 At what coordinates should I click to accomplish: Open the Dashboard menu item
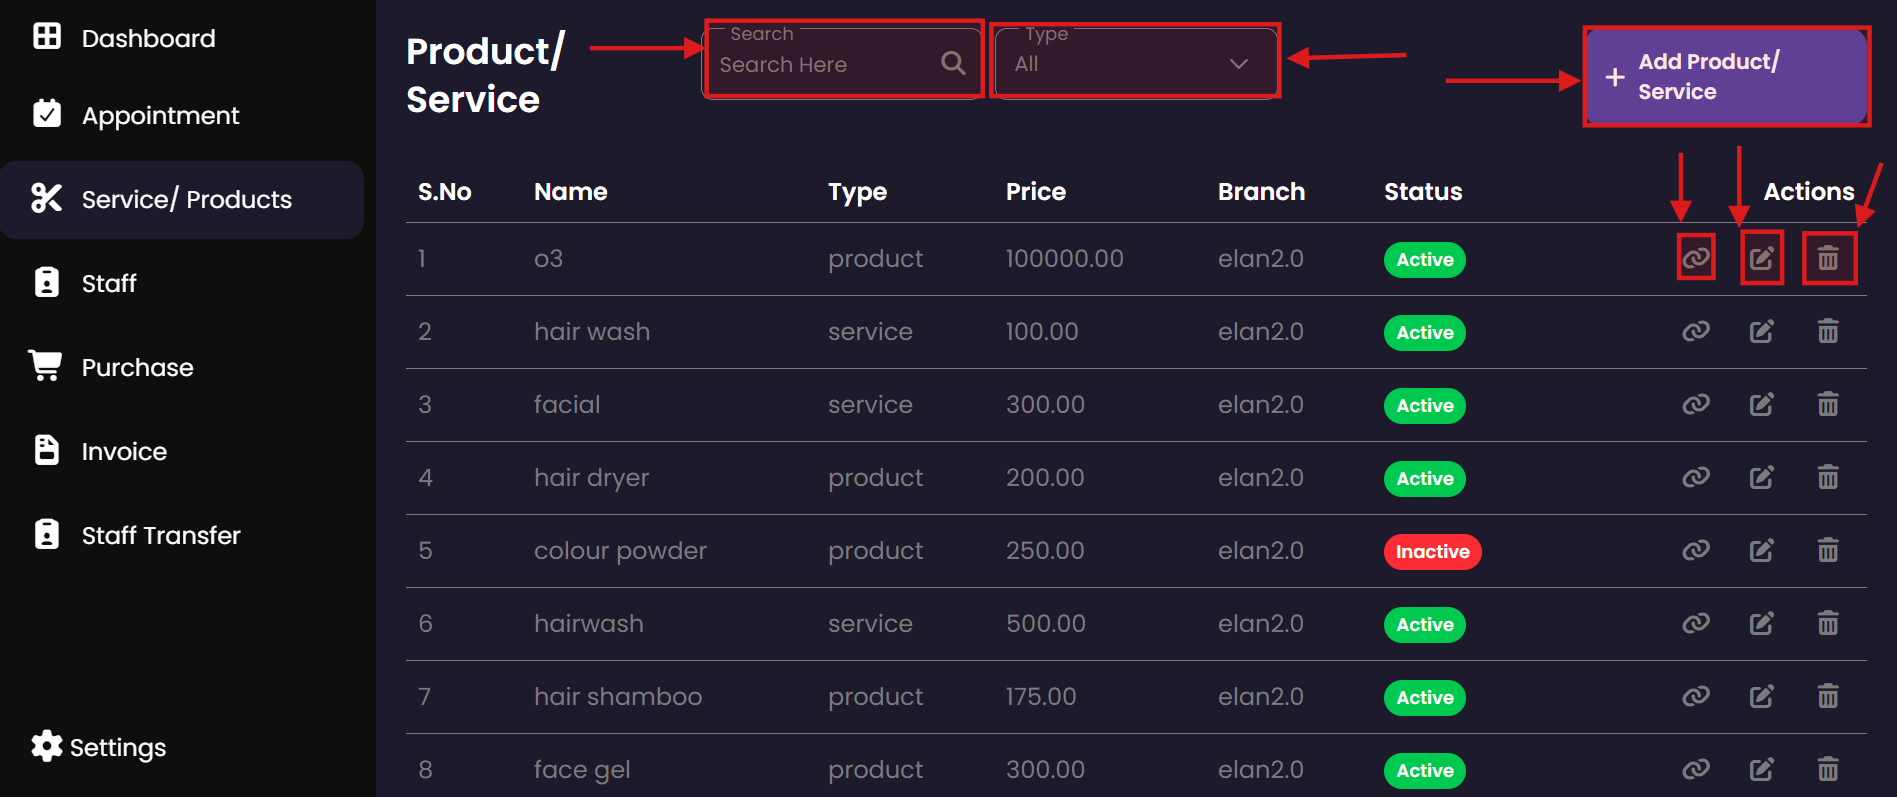[x=148, y=38]
